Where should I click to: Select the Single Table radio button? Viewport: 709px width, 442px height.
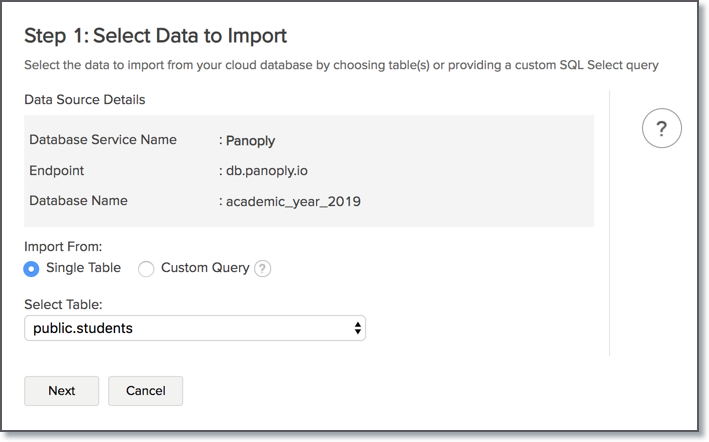click(32, 268)
